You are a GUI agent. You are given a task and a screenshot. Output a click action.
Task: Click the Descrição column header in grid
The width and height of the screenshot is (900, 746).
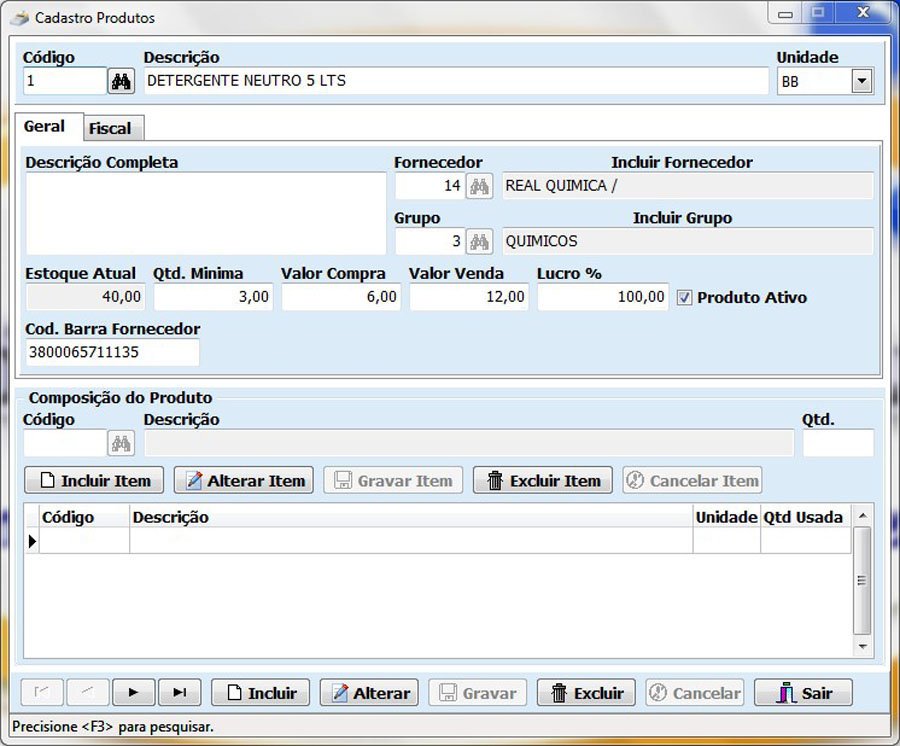click(x=412, y=517)
